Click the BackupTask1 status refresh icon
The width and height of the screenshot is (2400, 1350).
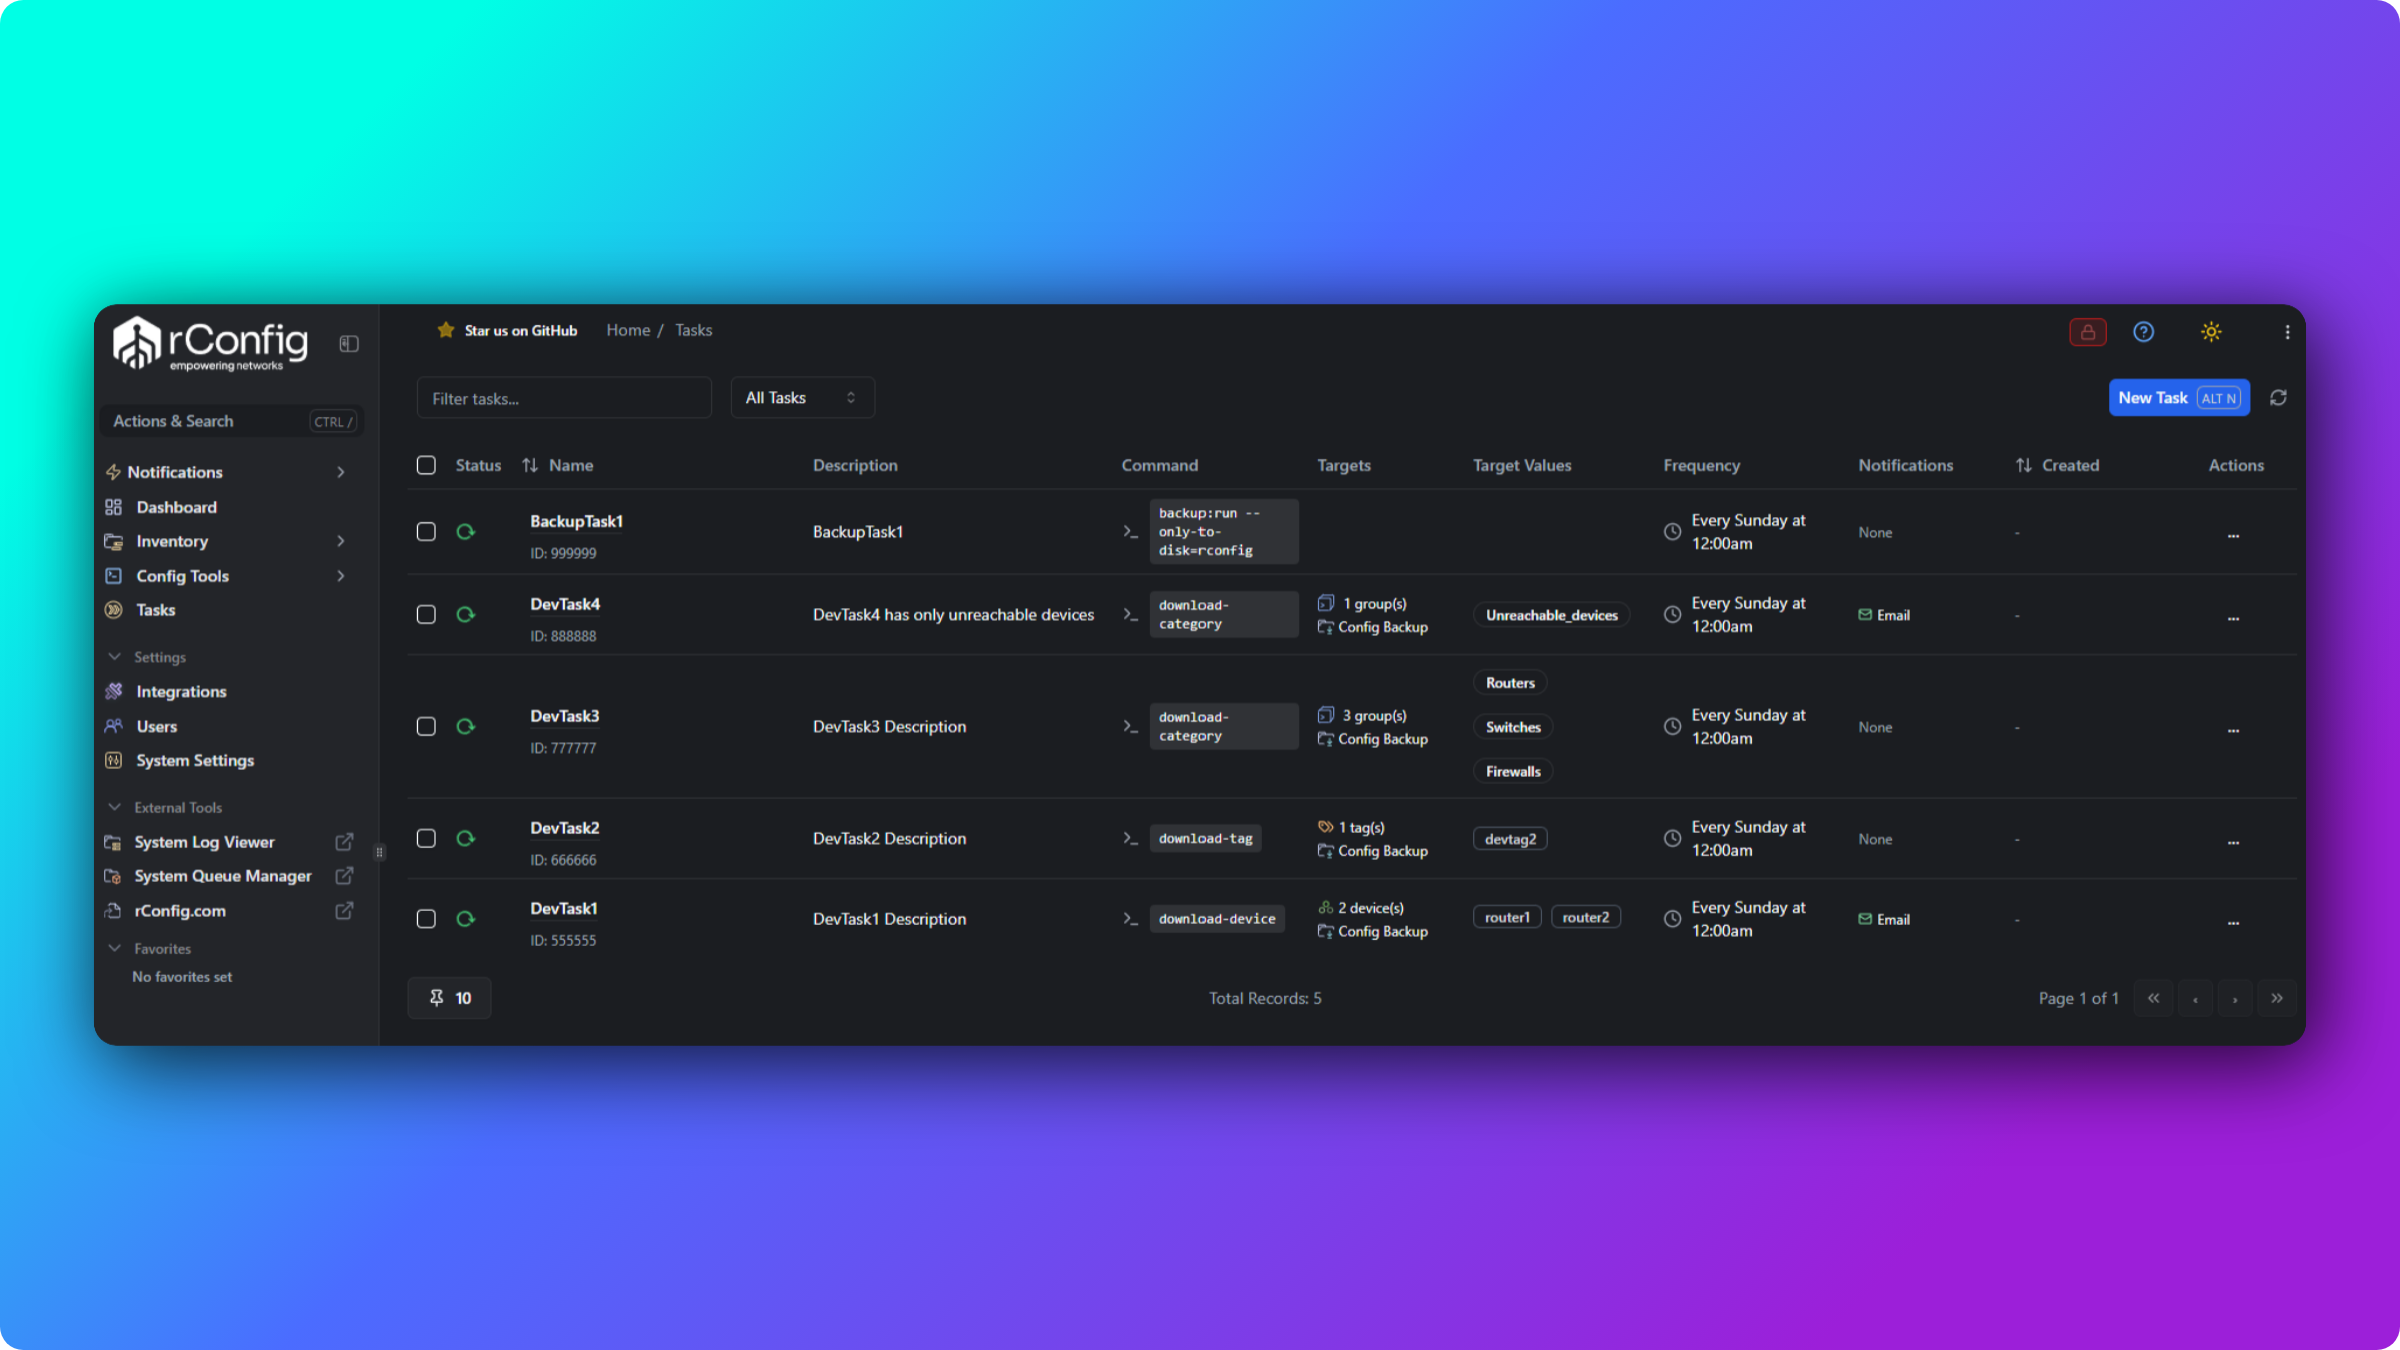465,532
